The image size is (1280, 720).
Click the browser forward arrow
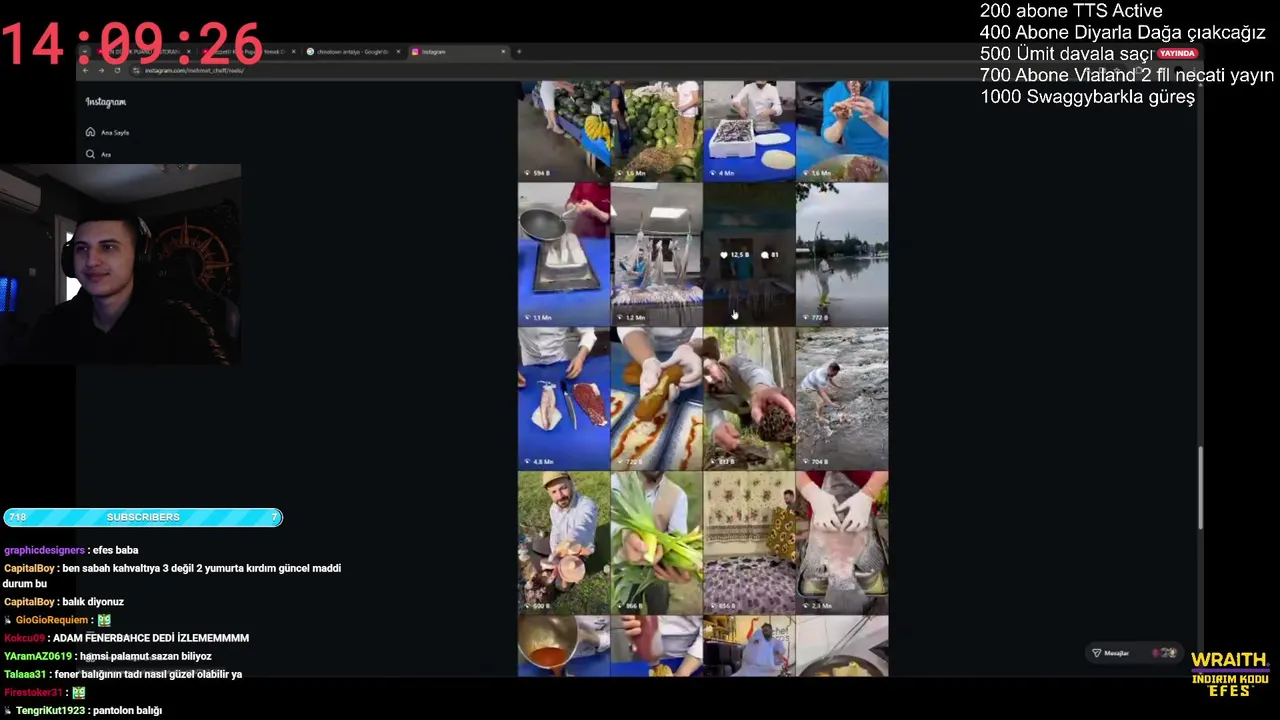pos(101,70)
